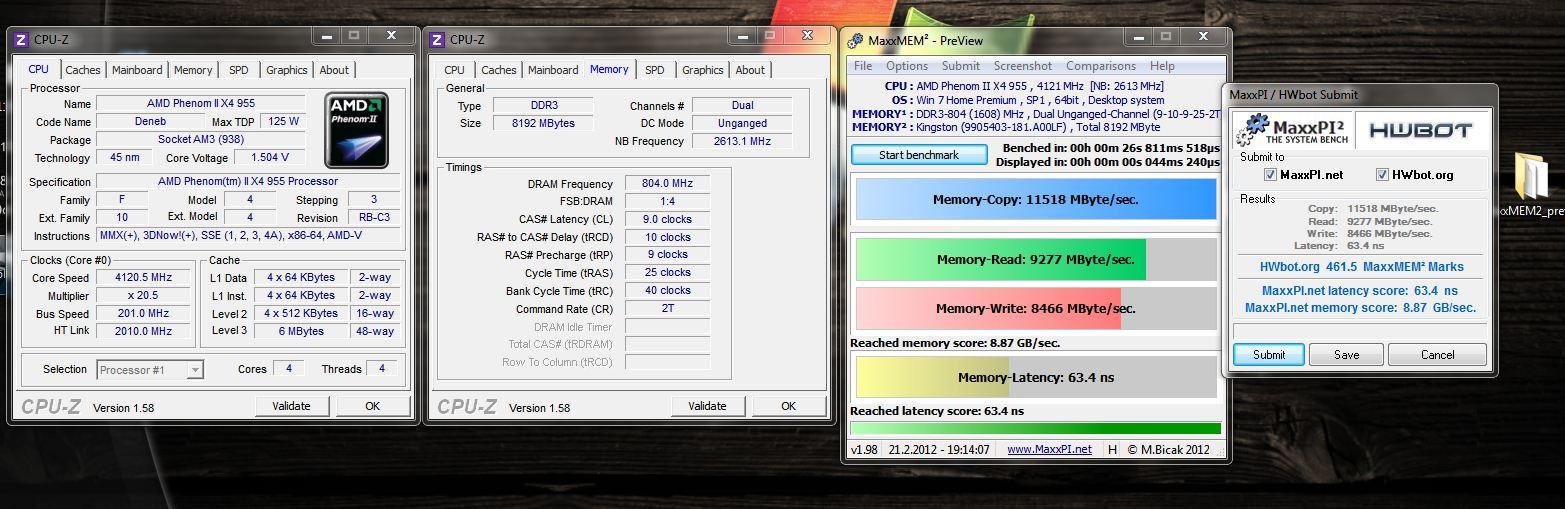Open the MaxxMEM File menu

863,66
